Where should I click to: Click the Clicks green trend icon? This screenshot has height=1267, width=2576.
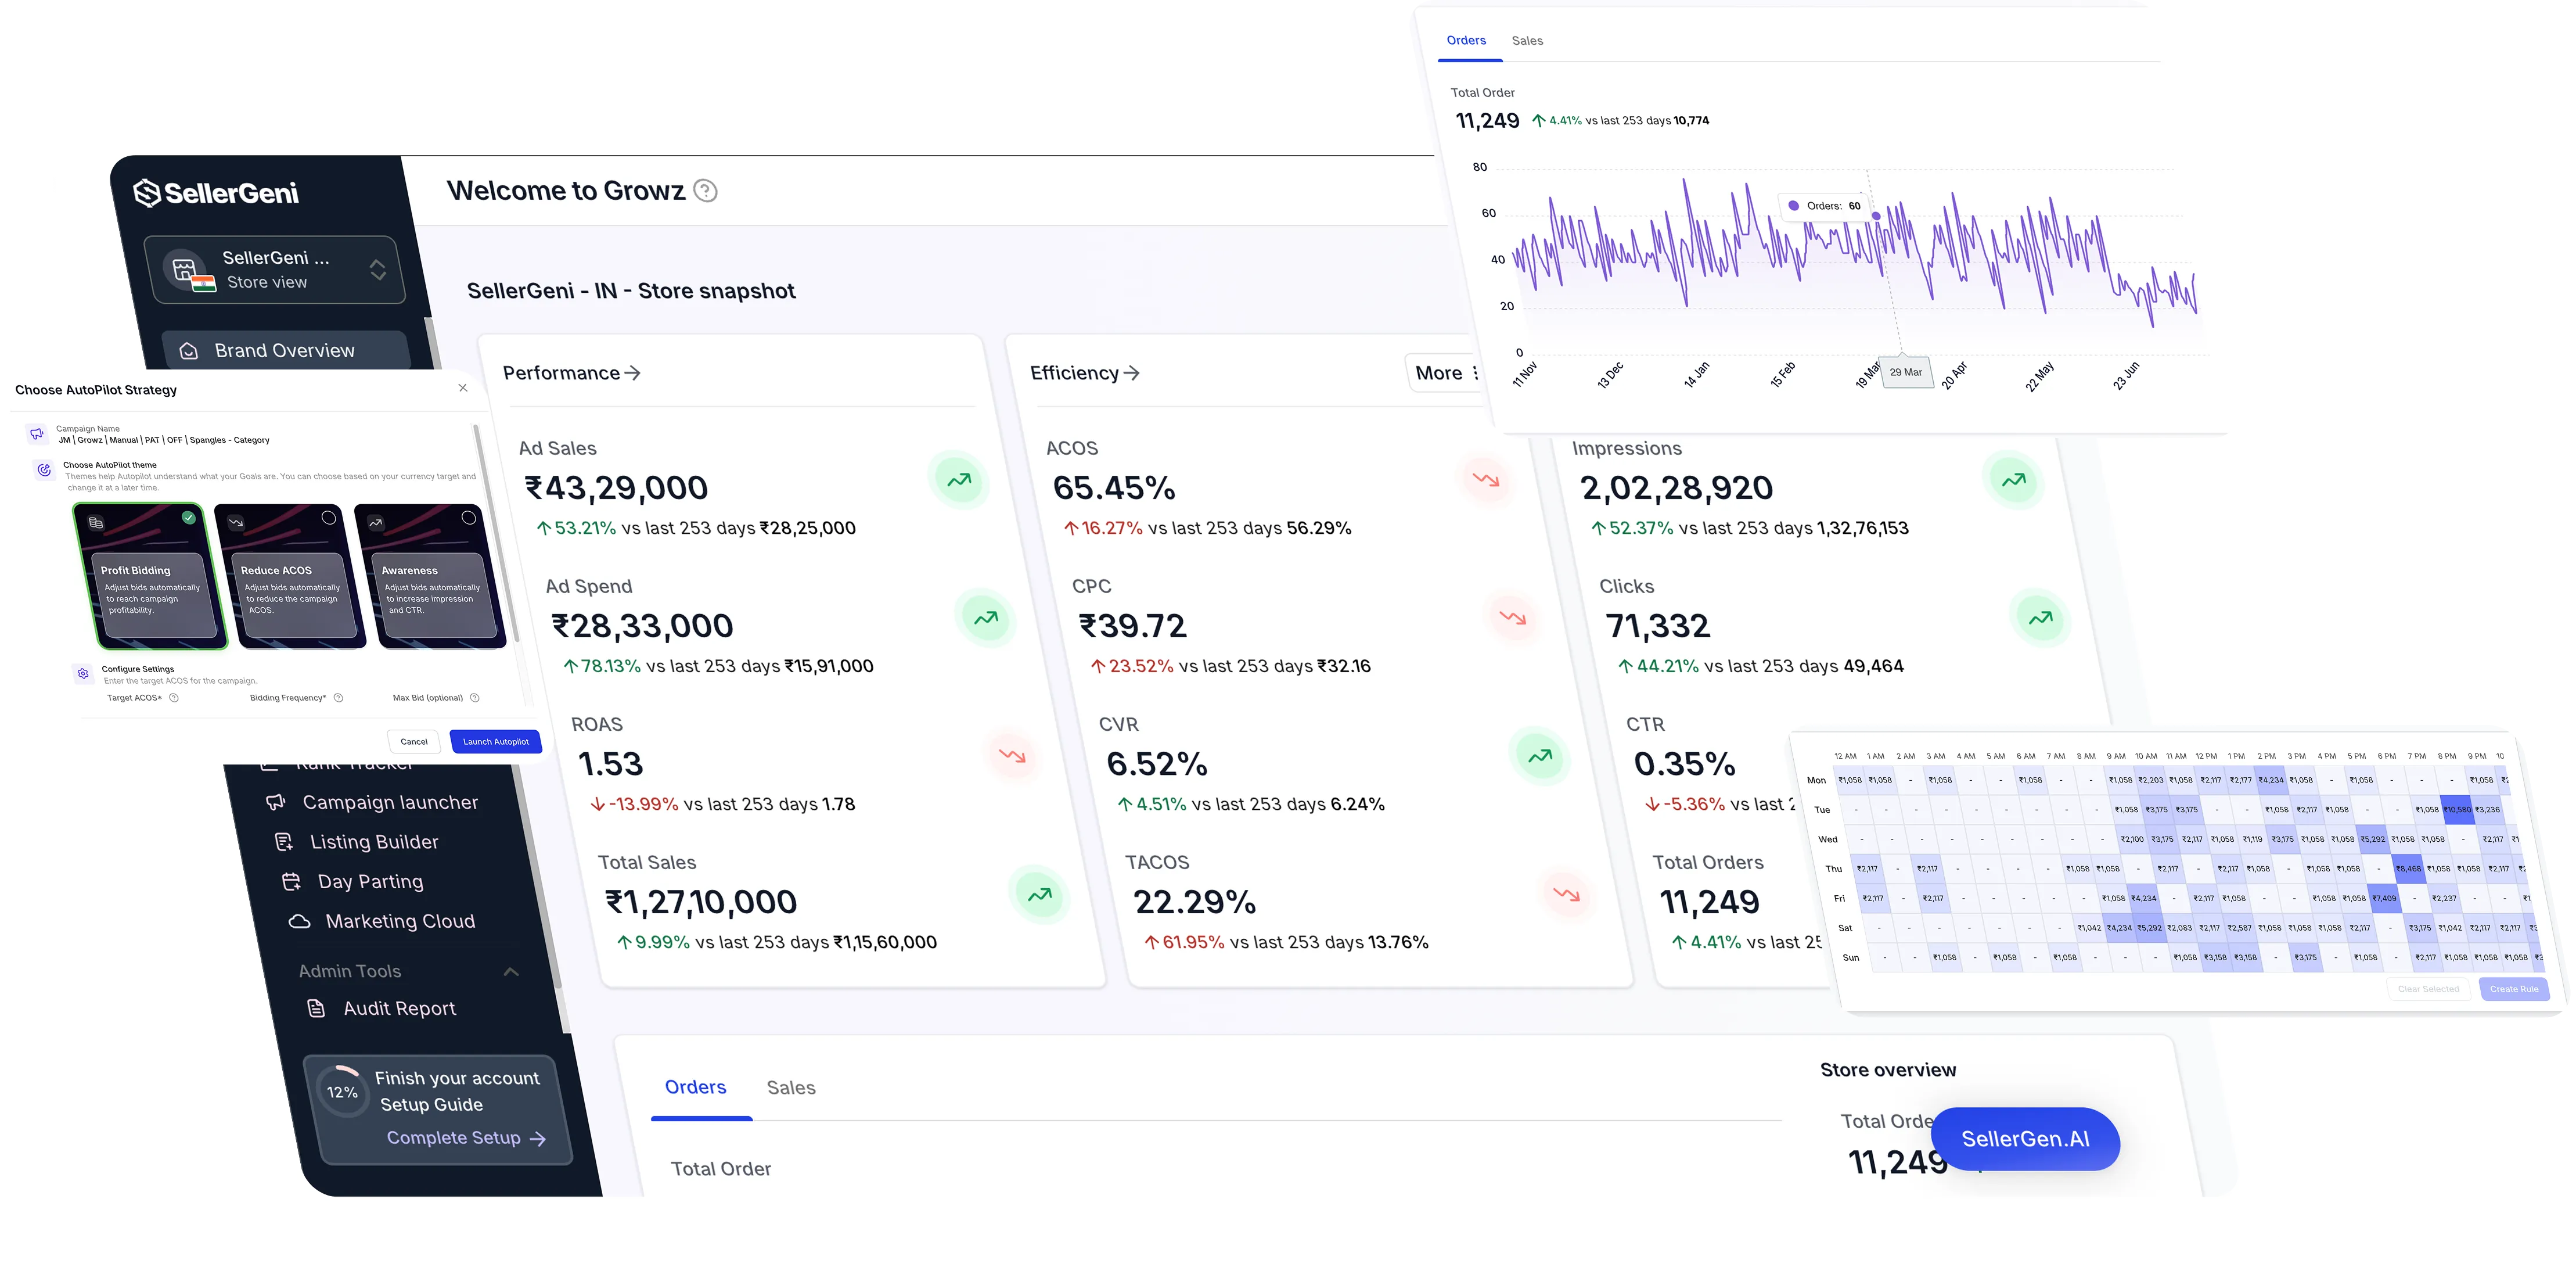(2041, 618)
